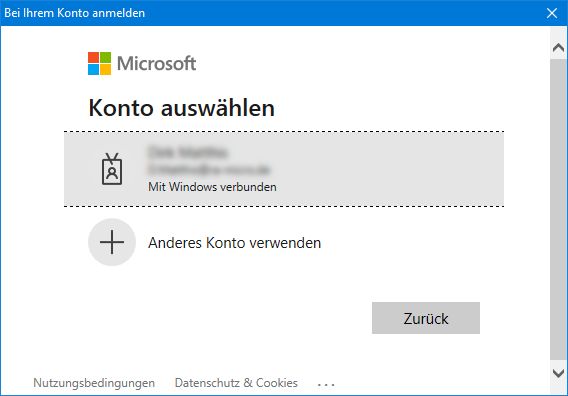Viewport: 568px width, 396px height.
Task: Click the Bei Ihrem Konto anmelden title bar
Action: tap(272, 13)
